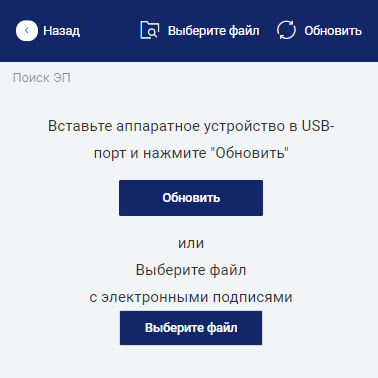Click text Вставьте аппаратное устройство в USB-

pyautogui.click(x=191, y=126)
